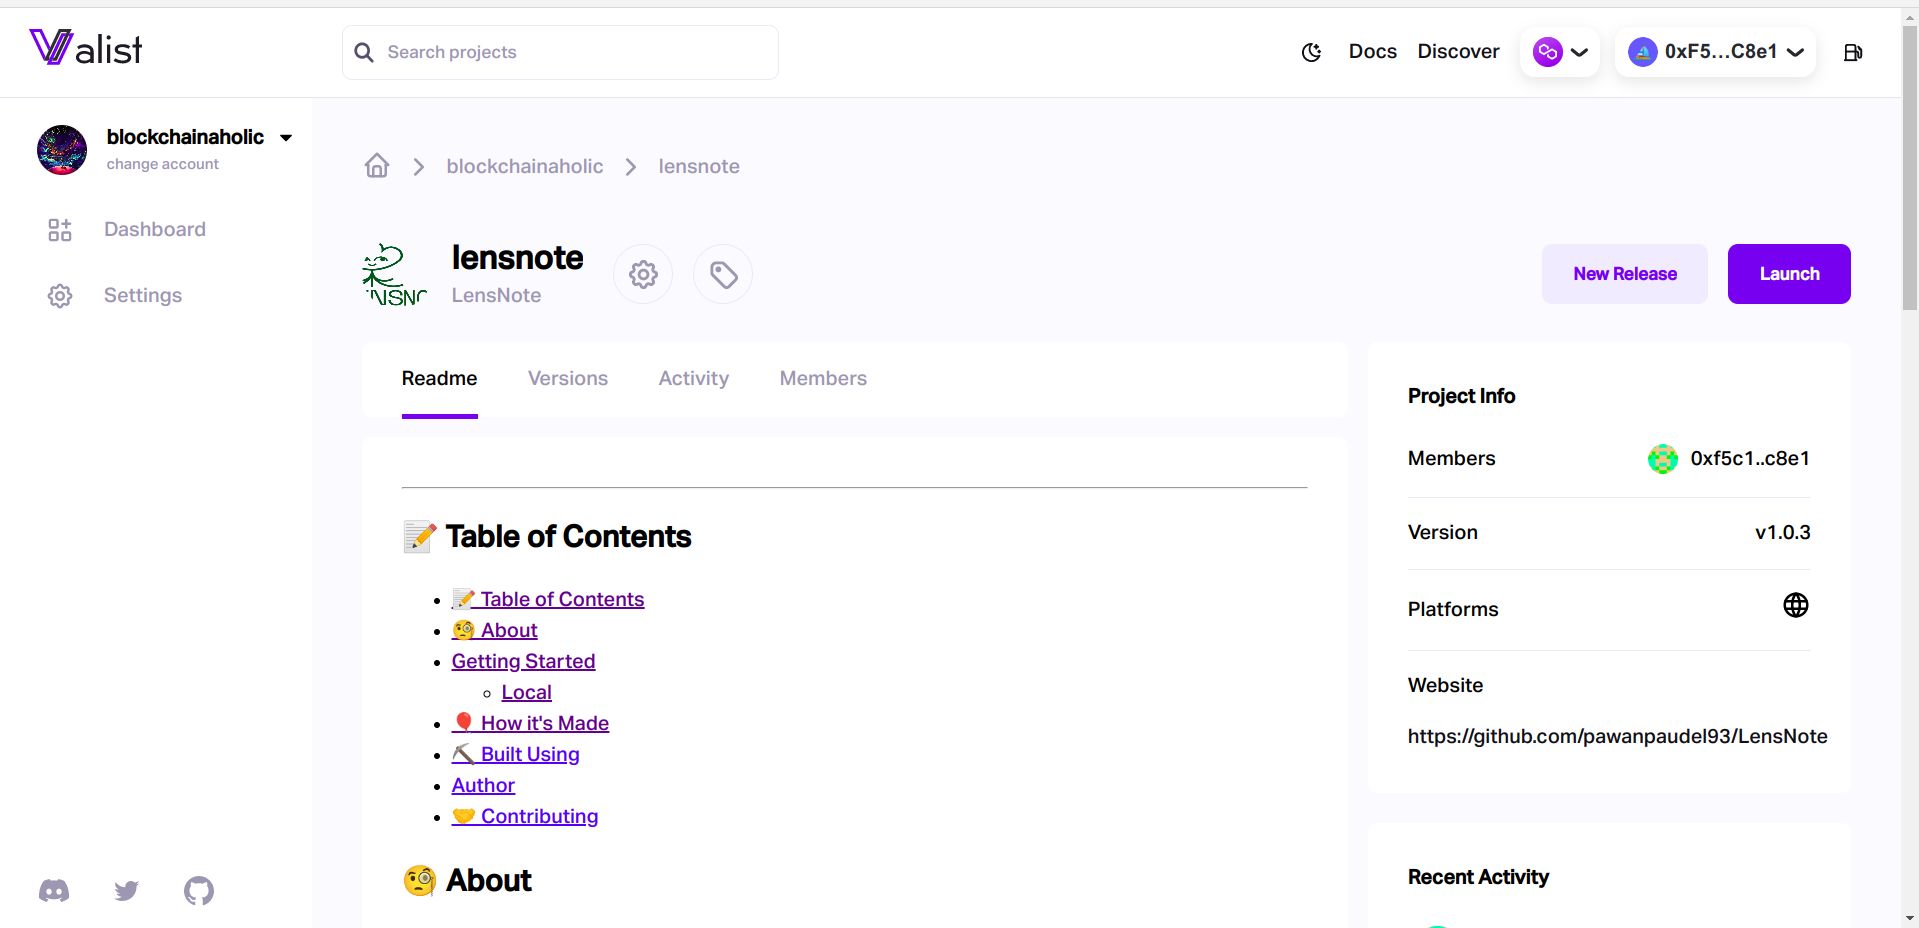Follow the Table of Contents link
Screen dimensions: 1919x928
click(x=548, y=599)
